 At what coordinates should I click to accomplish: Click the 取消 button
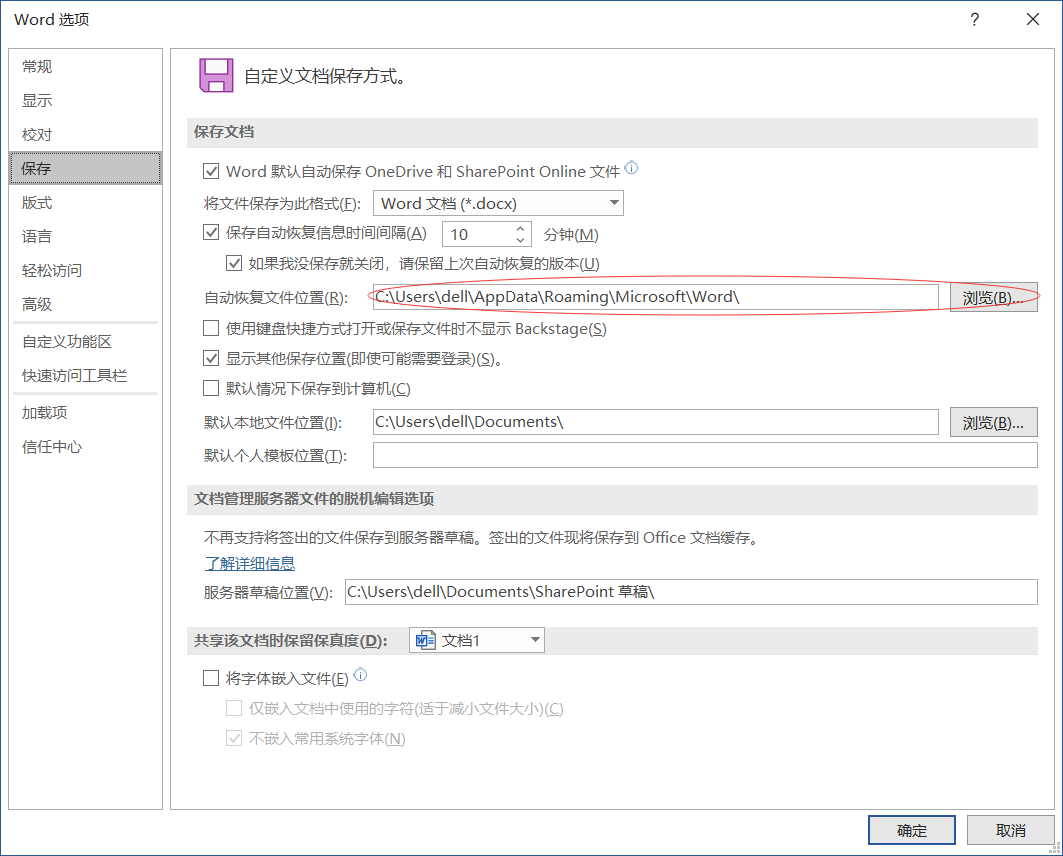[x=1010, y=830]
